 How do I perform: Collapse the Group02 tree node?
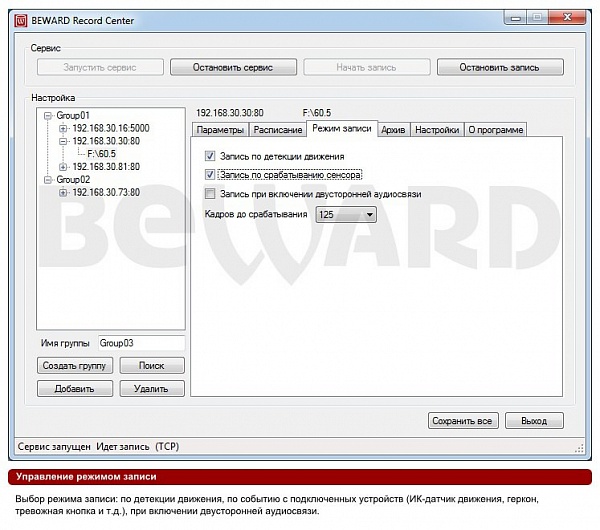(x=48, y=180)
